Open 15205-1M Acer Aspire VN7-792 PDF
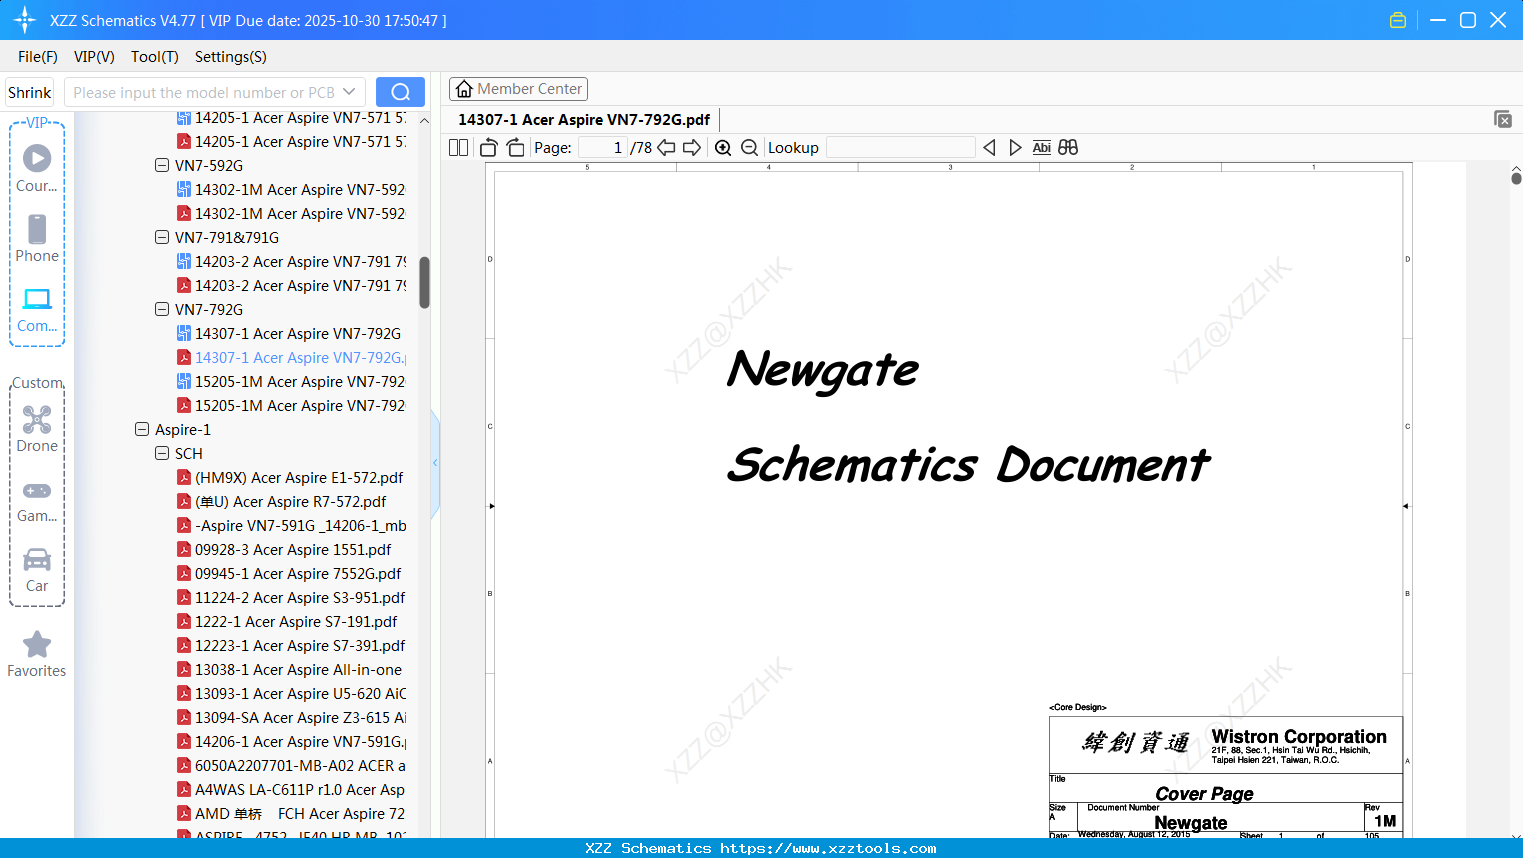1523x858 pixels. 291,405
